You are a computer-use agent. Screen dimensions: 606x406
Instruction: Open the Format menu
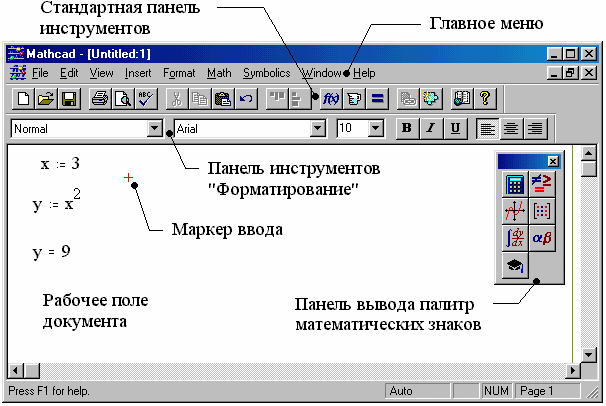click(179, 73)
